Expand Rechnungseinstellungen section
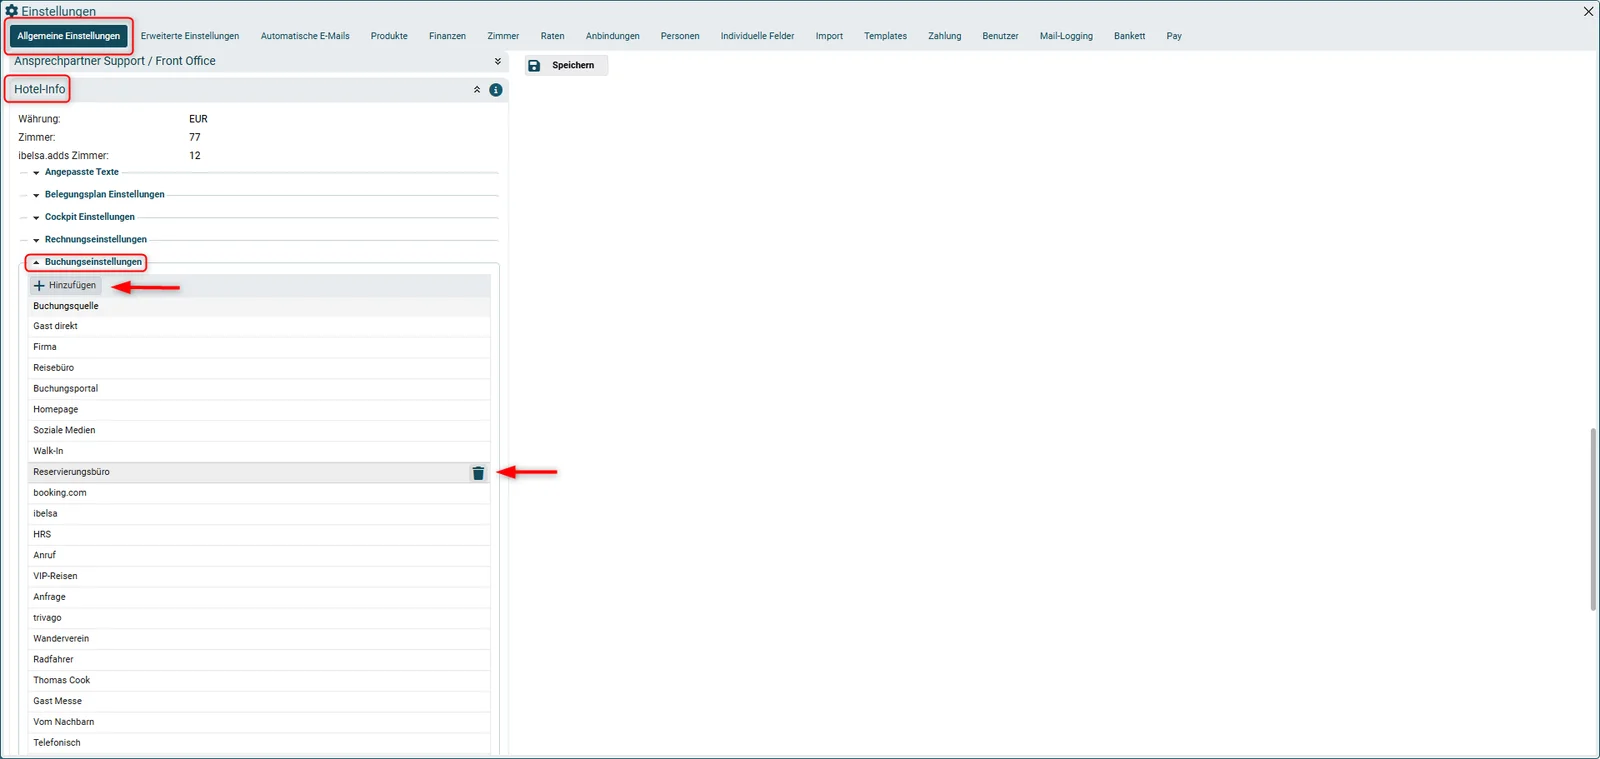The height and width of the screenshot is (759, 1600). pos(95,240)
